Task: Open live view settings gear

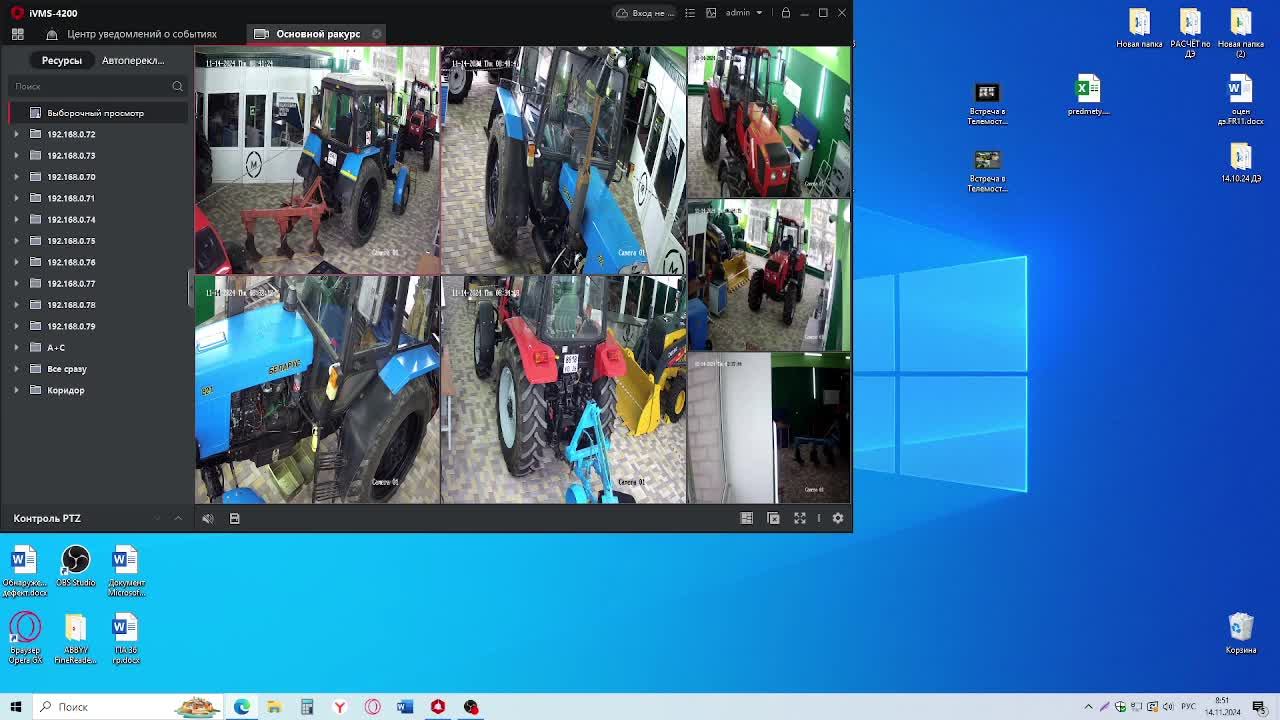Action: click(x=838, y=518)
